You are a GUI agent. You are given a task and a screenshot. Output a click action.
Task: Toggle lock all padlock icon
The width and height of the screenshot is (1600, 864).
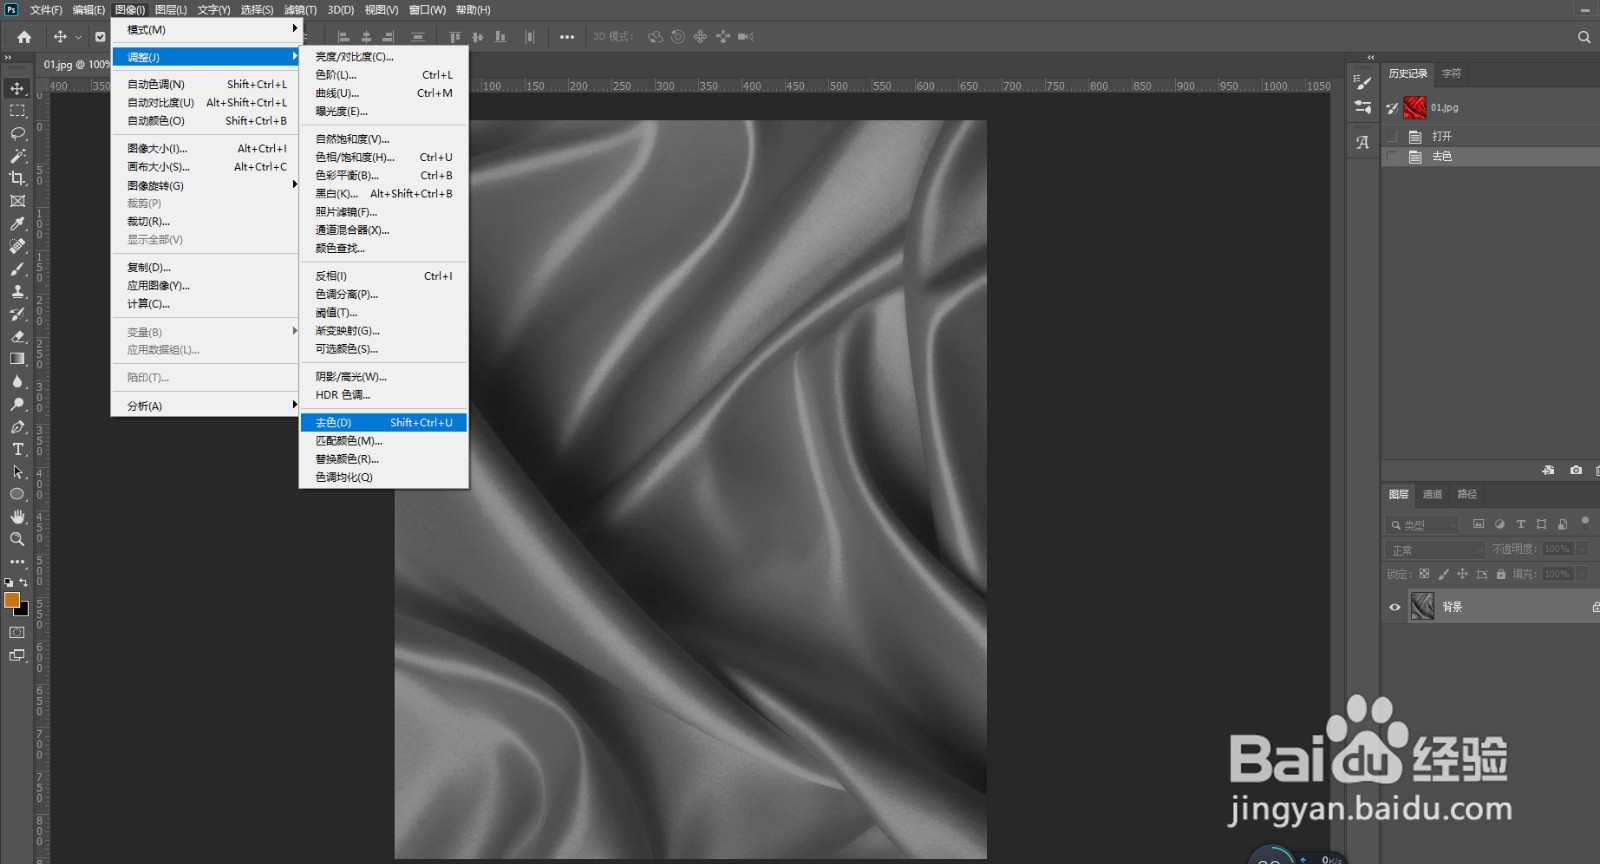pos(1500,574)
